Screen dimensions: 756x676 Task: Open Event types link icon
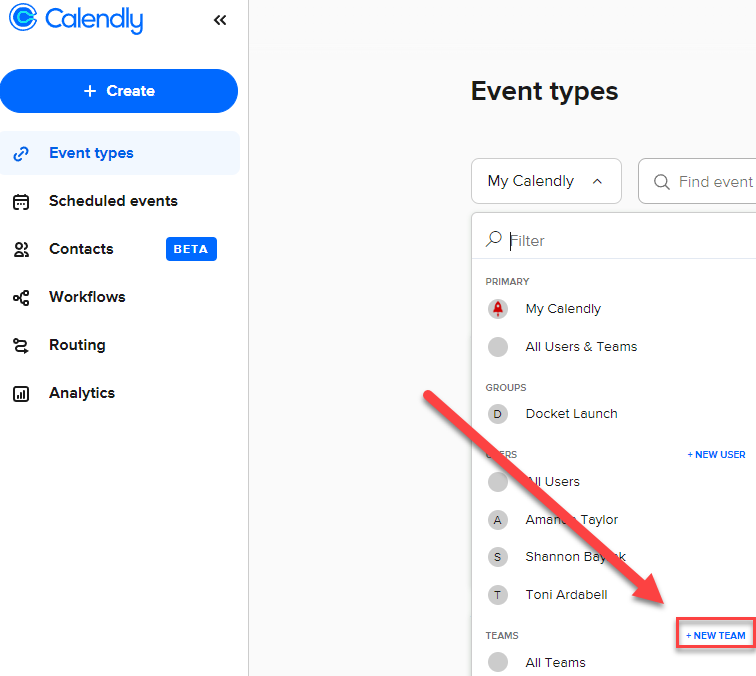point(21,153)
